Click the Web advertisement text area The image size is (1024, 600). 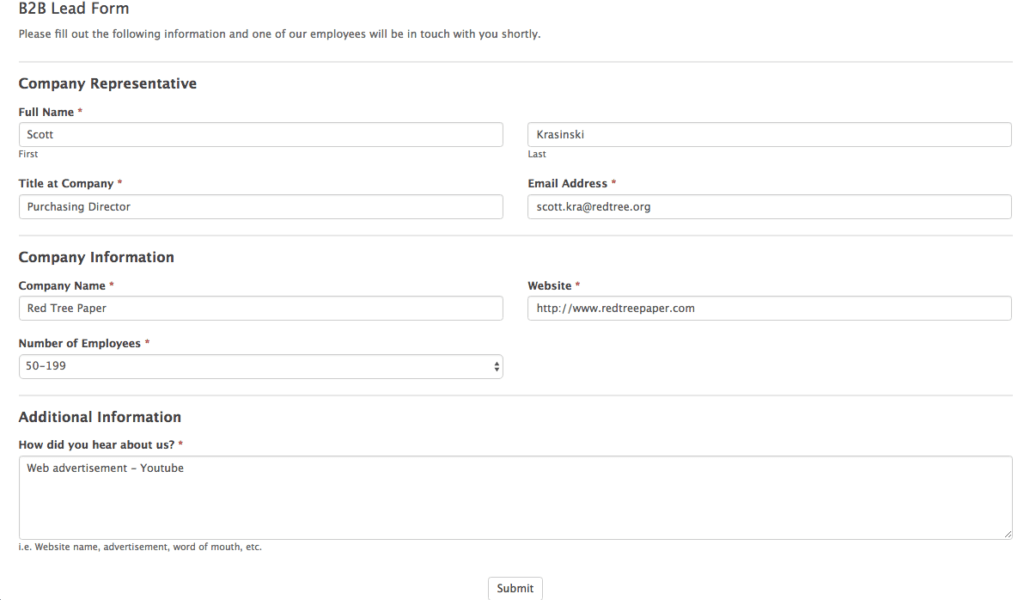tap(515, 498)
